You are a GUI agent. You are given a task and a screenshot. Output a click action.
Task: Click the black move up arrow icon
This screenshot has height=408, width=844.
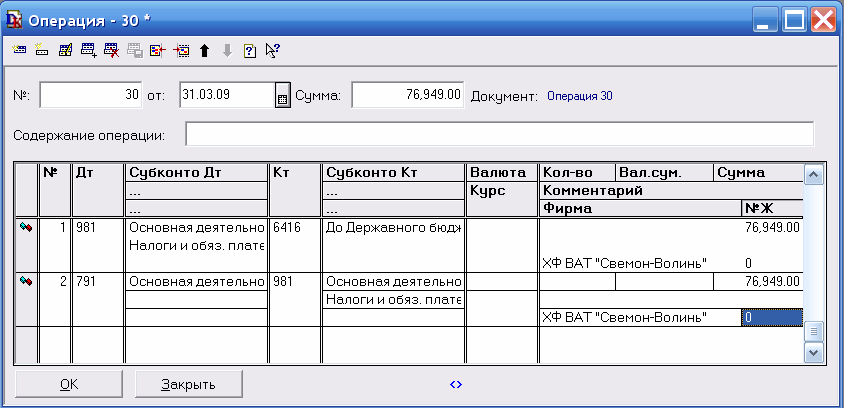point(204,49)
